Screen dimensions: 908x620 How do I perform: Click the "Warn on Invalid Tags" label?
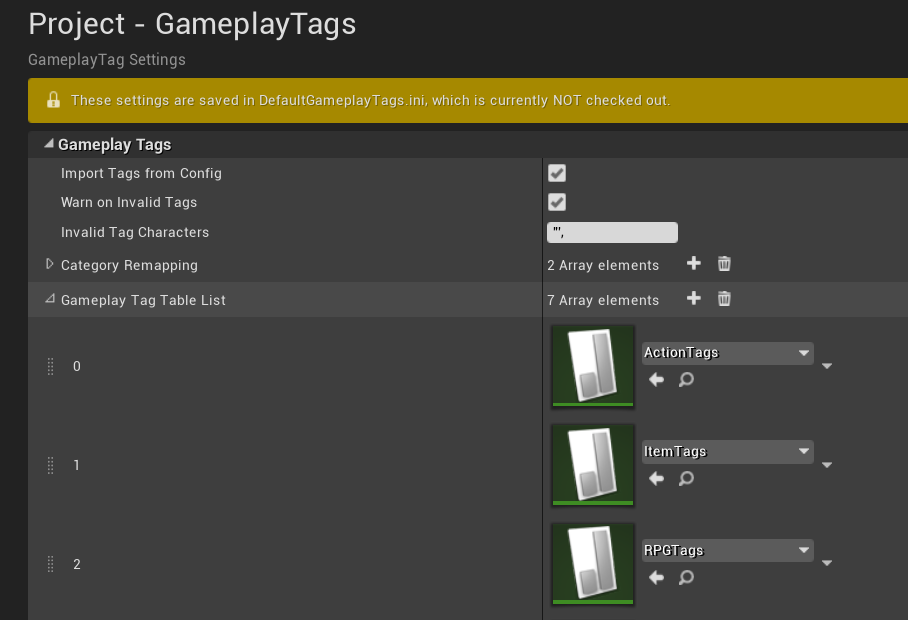tap(129, 202)
